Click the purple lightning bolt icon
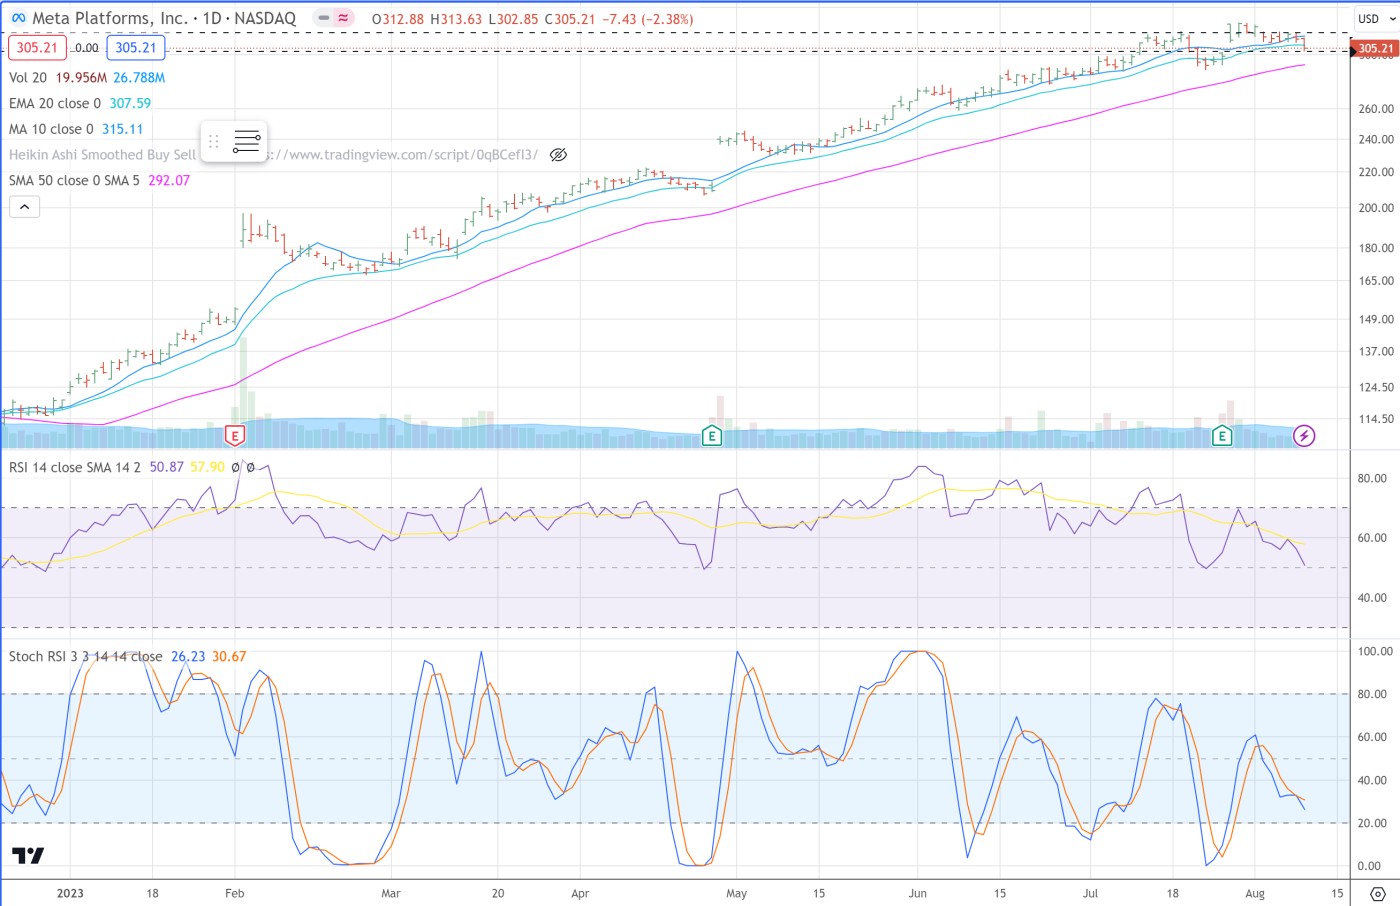 pyautogui.click(x=1304, y=435)
